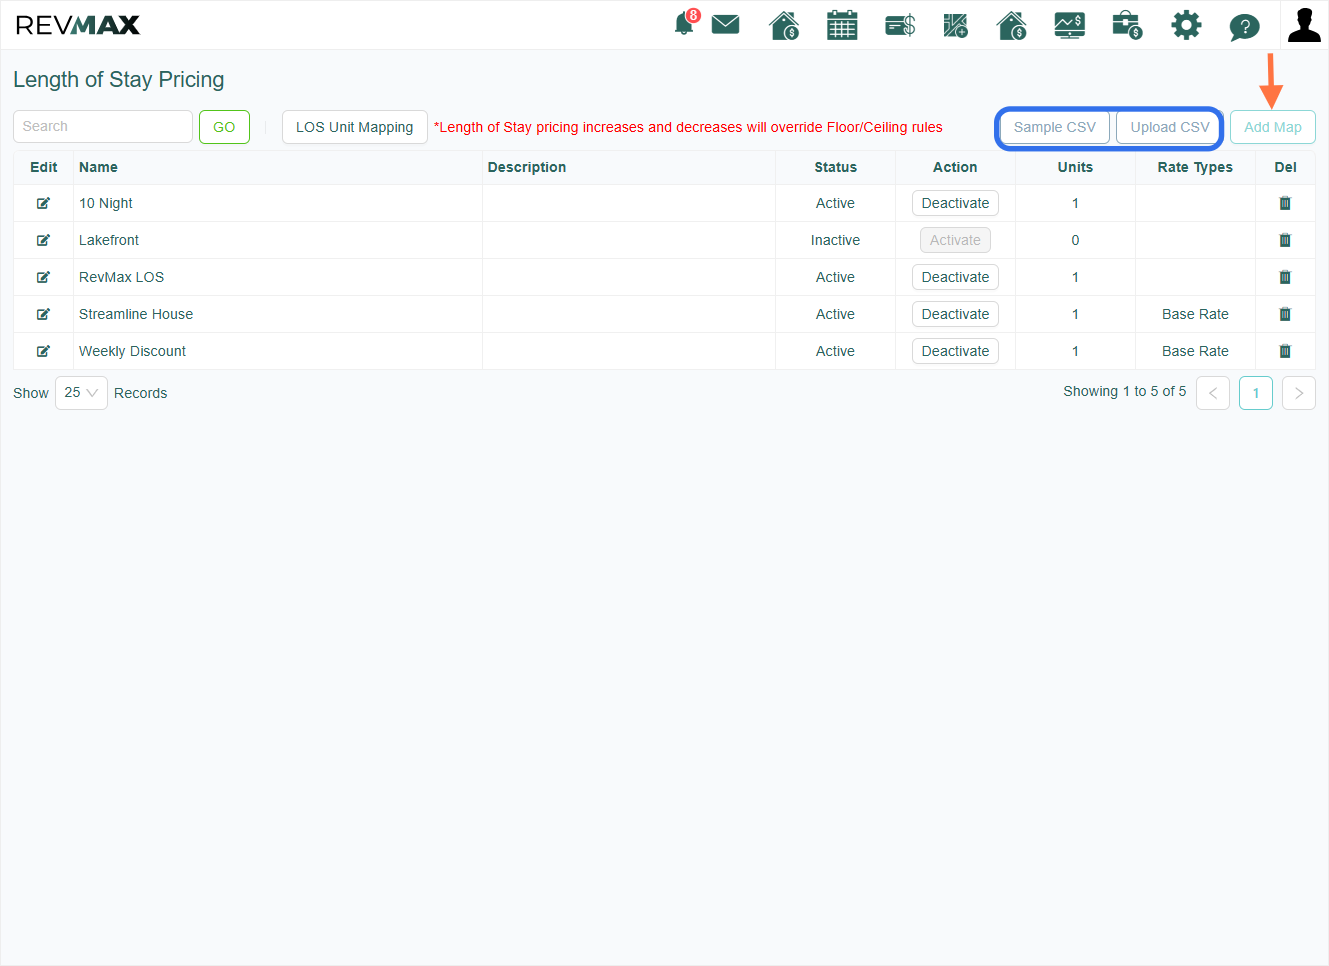
Task: Open the credit card dollar icon
Action: pos(900,25)
